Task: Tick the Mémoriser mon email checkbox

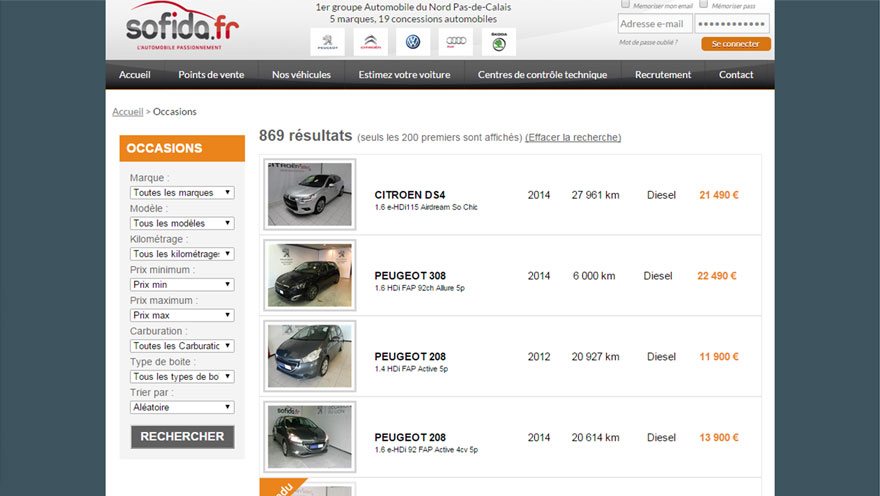Action: [625, 4]
